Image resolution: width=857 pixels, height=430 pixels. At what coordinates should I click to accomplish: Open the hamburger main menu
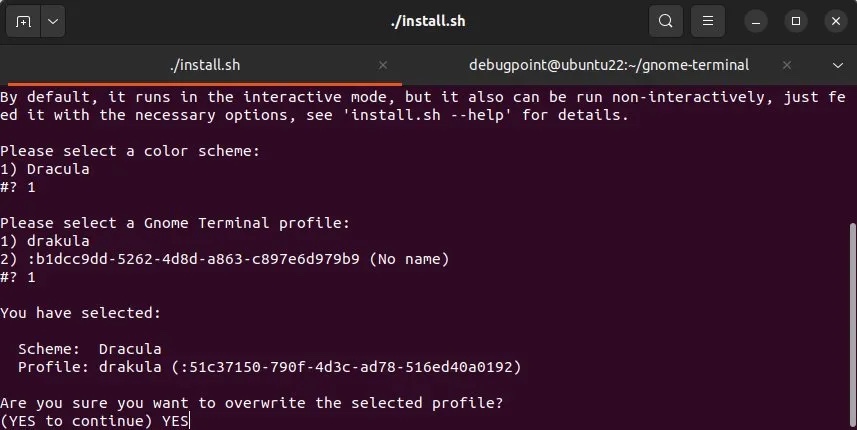[x=707, y=20]
